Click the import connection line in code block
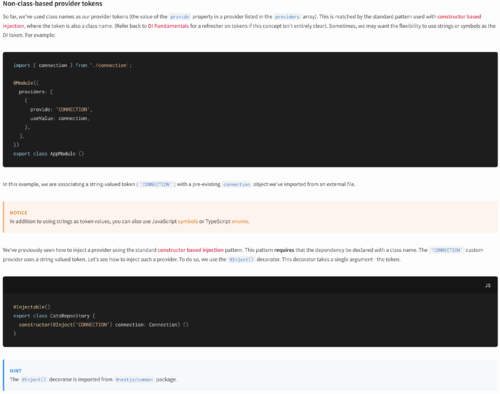Image resolution: width=500 pixels, height=394 pixels. [72, 65]
